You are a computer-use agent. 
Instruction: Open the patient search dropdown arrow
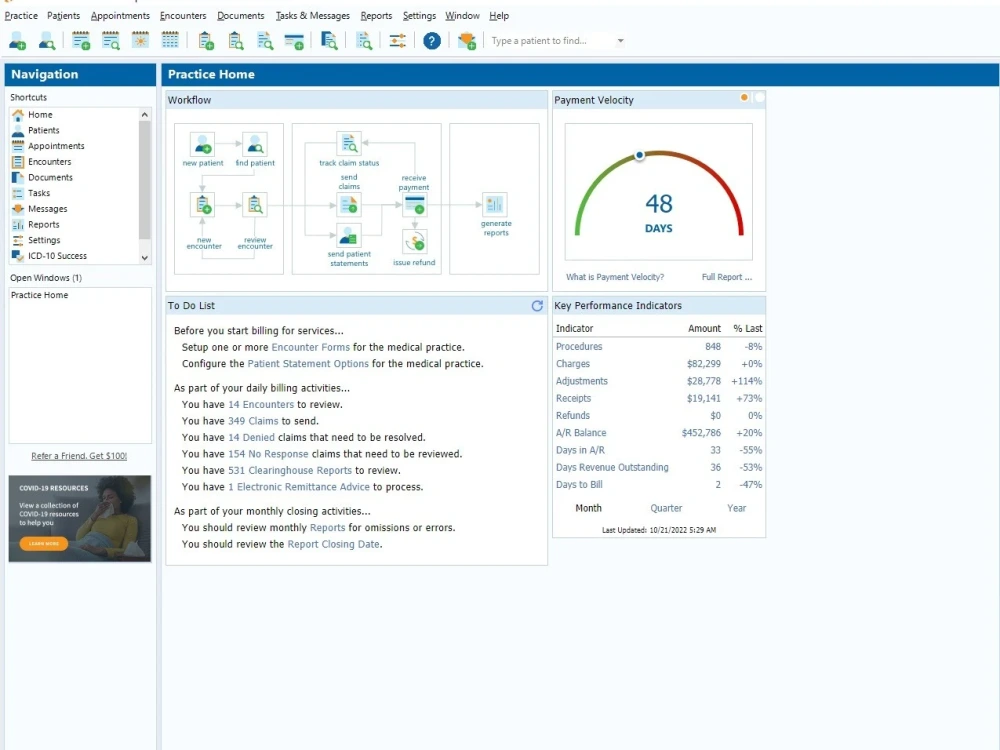(x=620, y=41)
